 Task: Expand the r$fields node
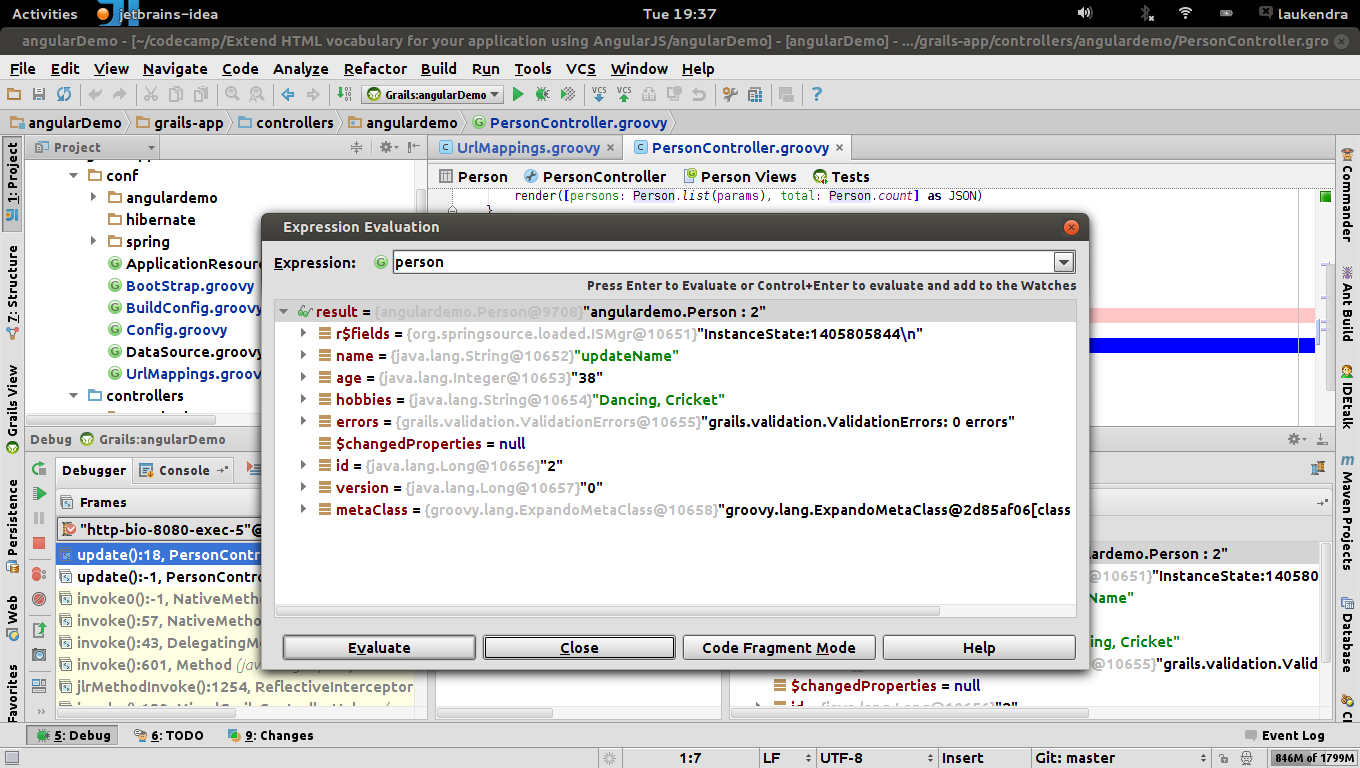click(304, 334)
